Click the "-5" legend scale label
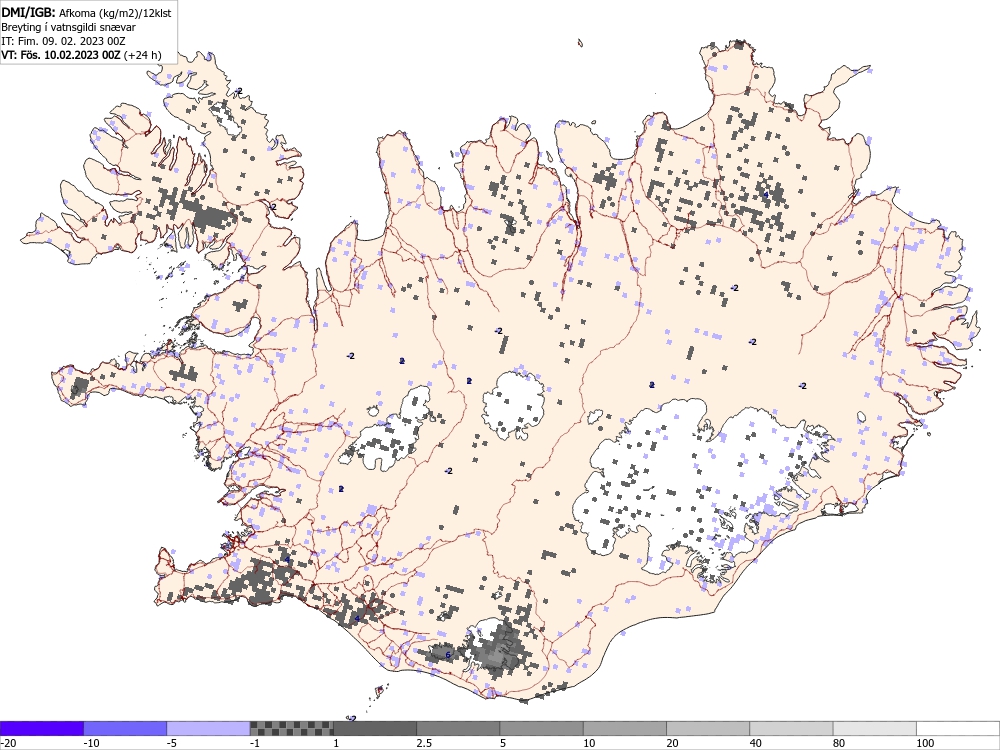Screen dimensions: 1000x750 point(172,743)
